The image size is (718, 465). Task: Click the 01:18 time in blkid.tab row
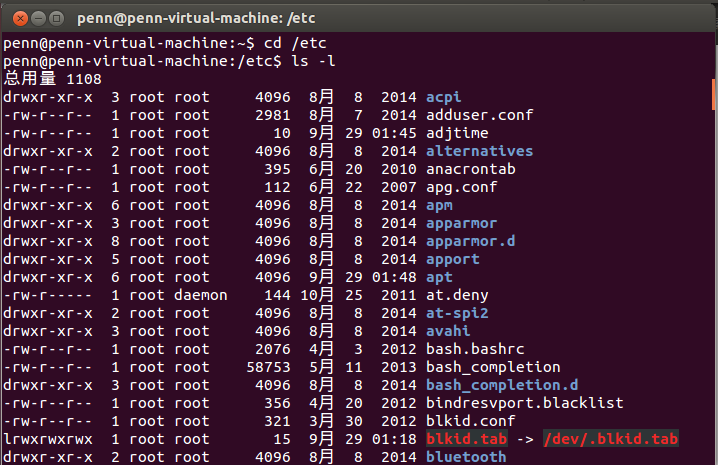(394, 439)
